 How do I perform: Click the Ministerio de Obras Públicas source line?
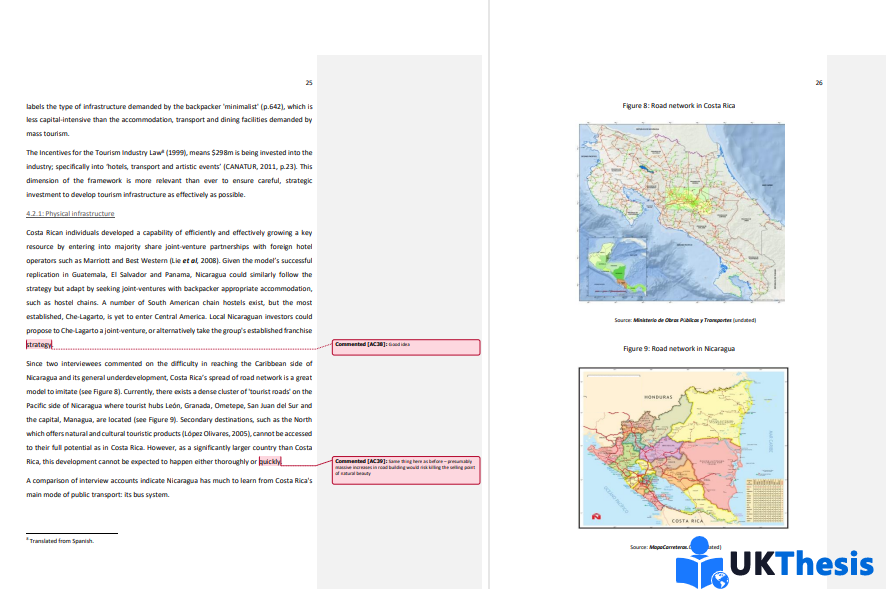pos(685,320)
